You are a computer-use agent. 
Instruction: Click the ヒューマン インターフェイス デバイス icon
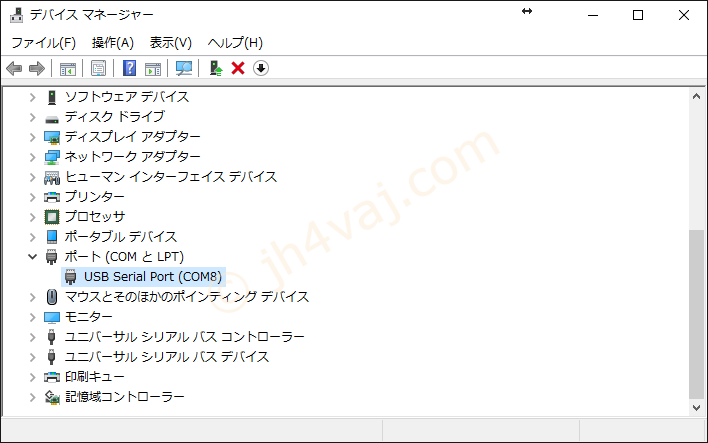[52, 177]
